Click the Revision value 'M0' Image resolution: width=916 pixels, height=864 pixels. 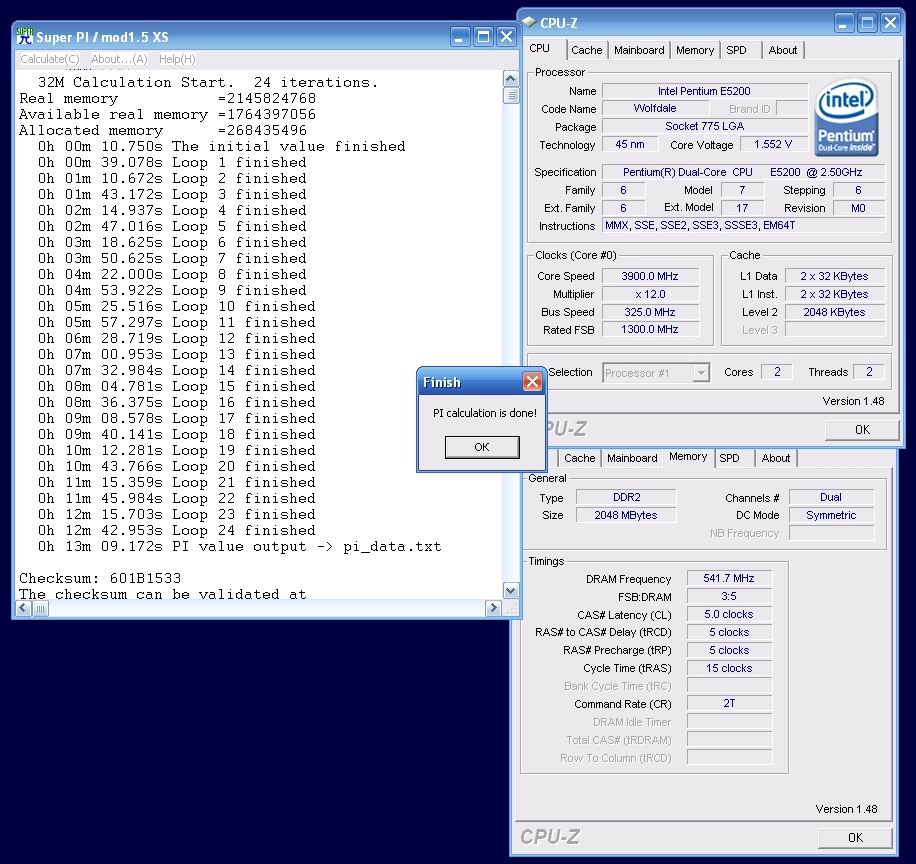[x=858, y=208]
